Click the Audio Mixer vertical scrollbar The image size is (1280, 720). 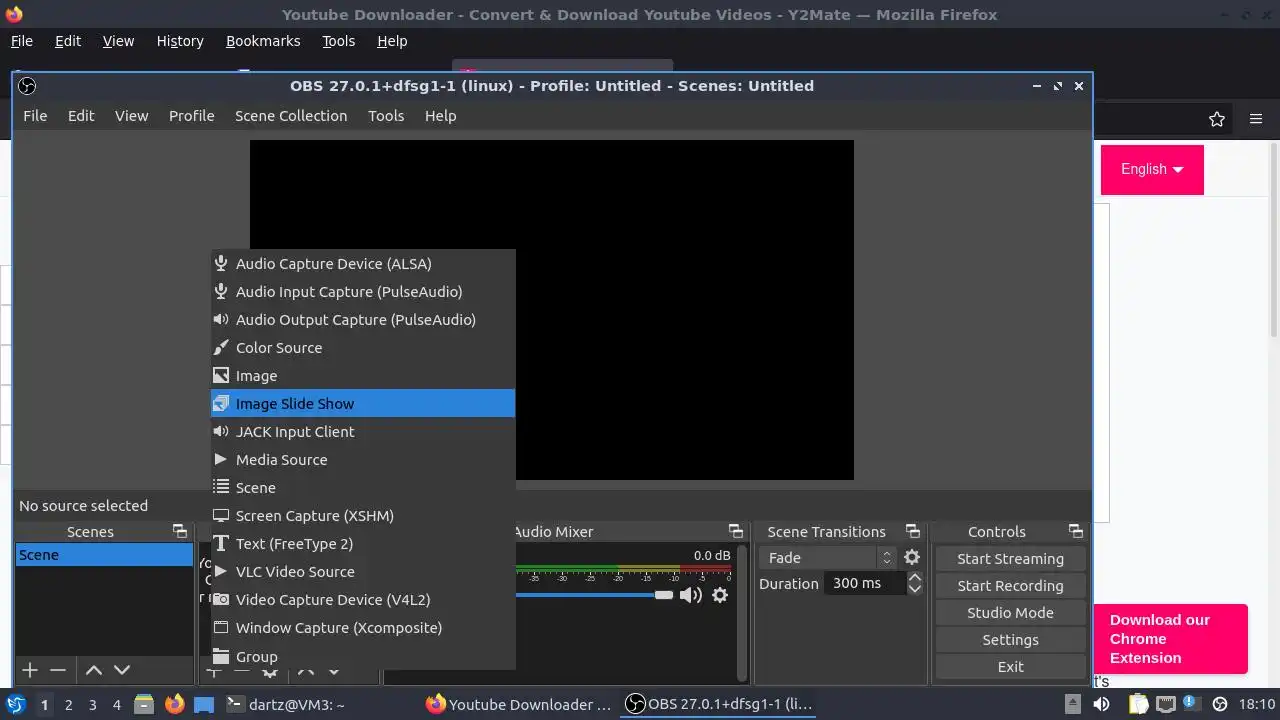coord(741,612)
